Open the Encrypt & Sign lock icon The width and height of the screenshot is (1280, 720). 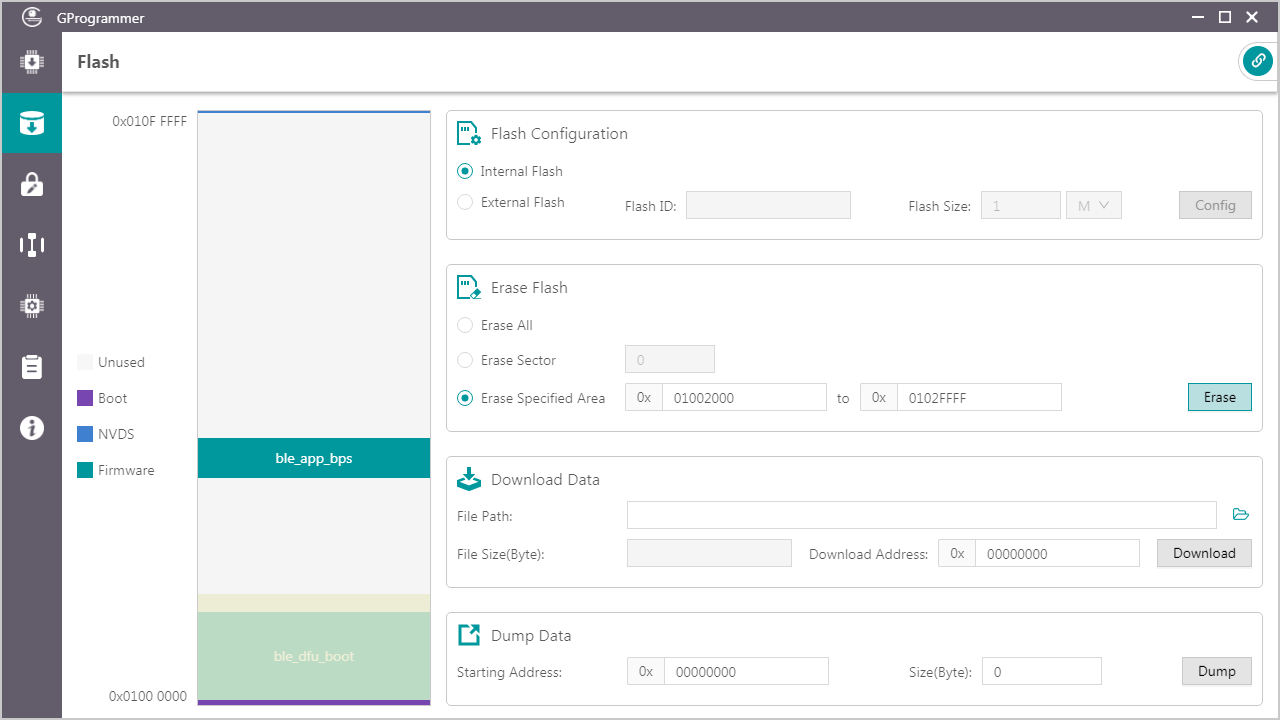tap(32, 184)
